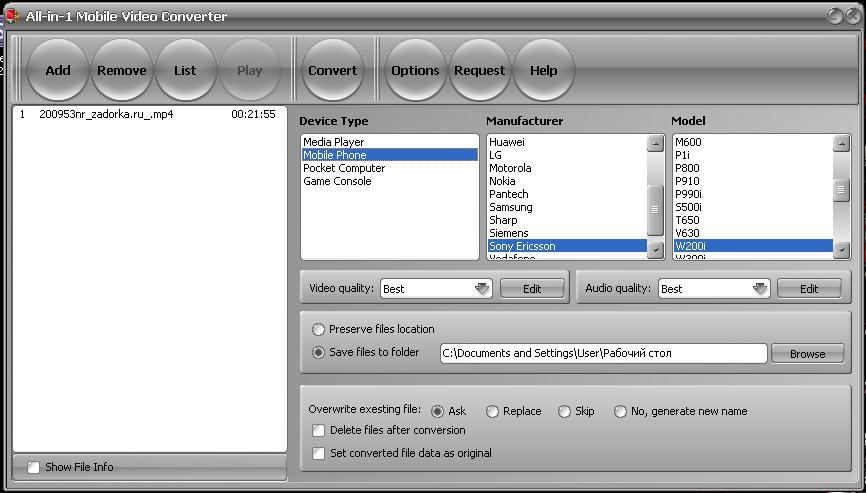This screenshot has height=493, width=866.
Task: Open the Options toolbar button
Action: 415,70
